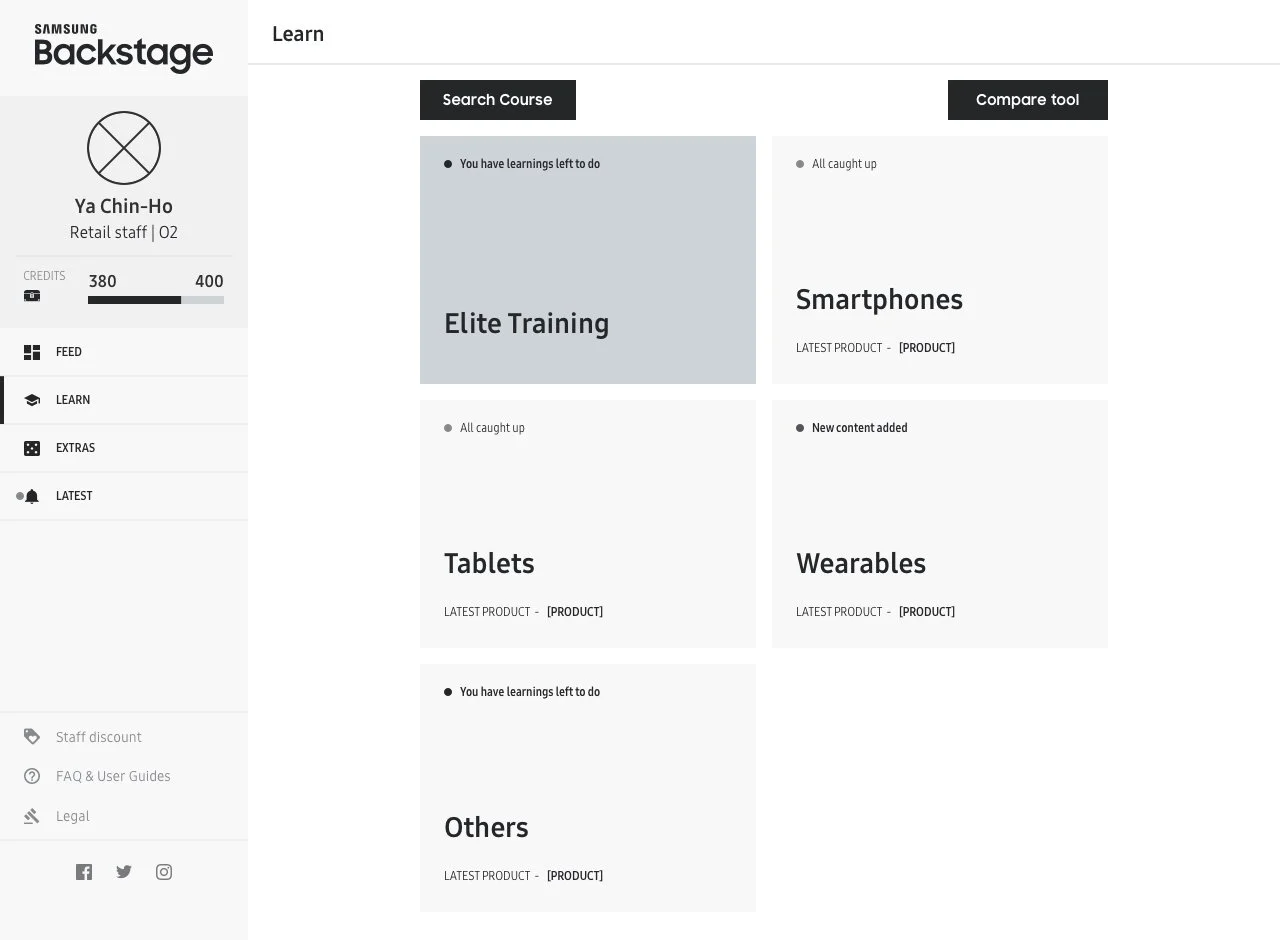Click the Latest notification bell icon
This screenshot has height=940, width=1280.
[x=32, y=496]
